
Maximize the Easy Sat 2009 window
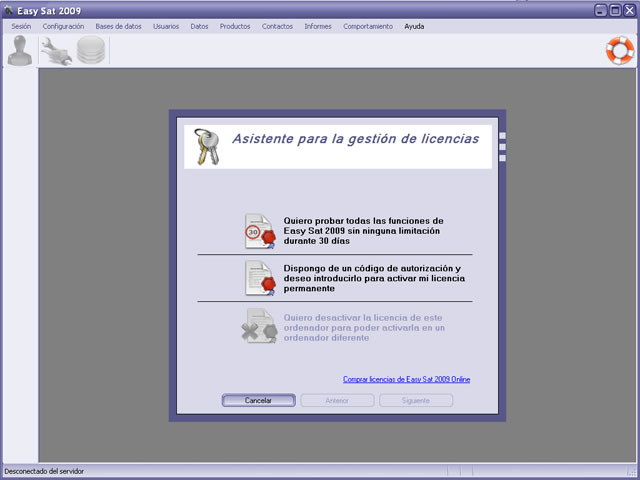(x=615, y=10)
